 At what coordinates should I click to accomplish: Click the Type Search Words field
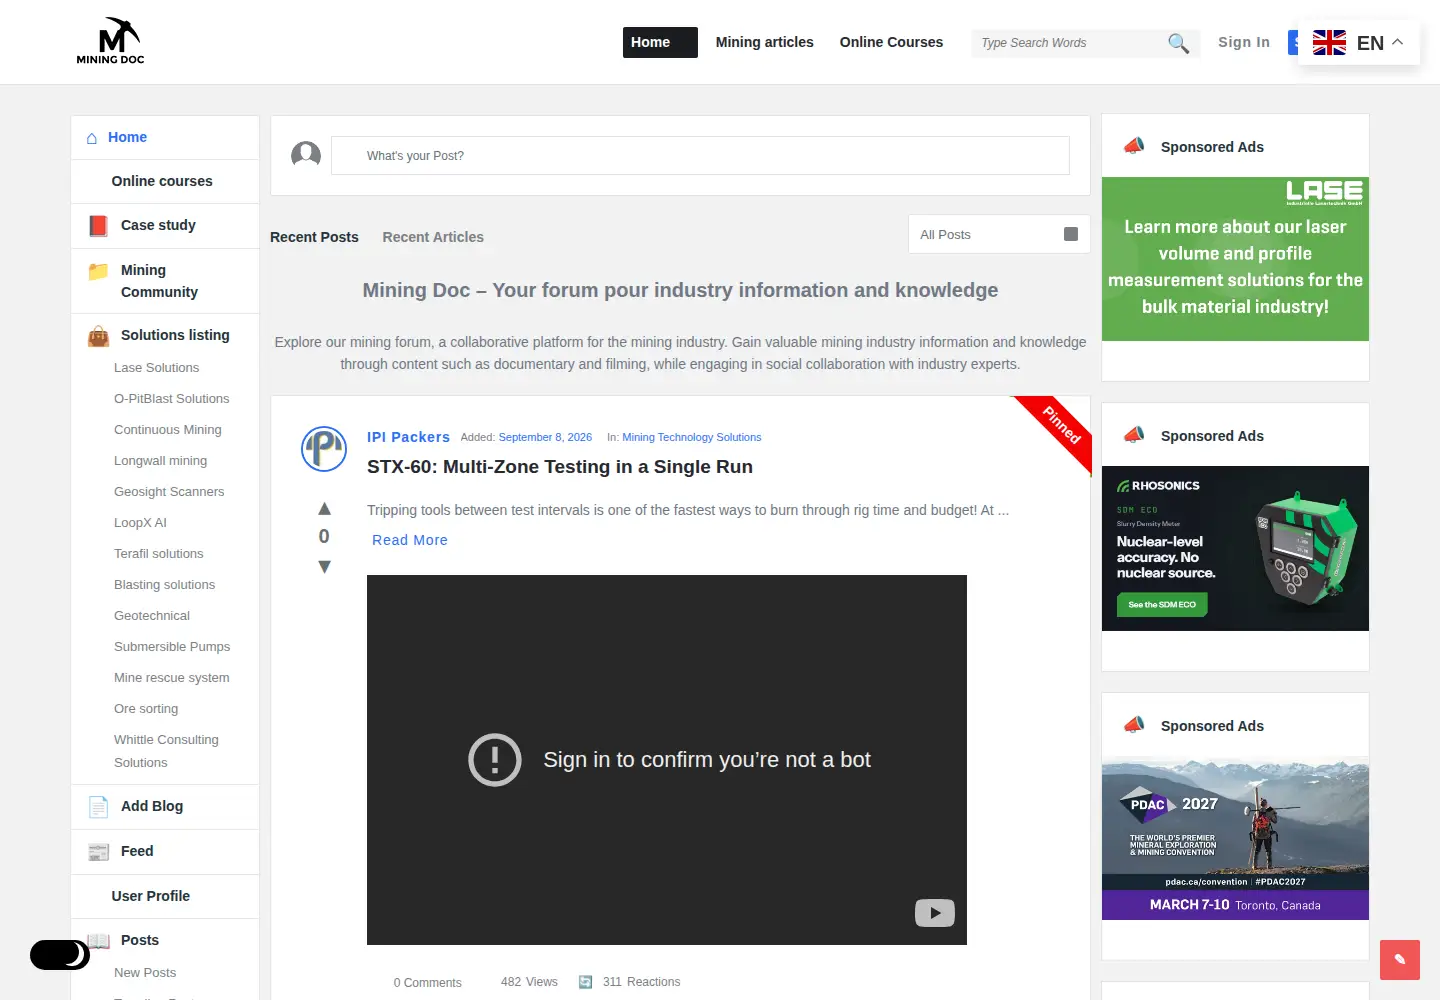tap(1069, 43)
